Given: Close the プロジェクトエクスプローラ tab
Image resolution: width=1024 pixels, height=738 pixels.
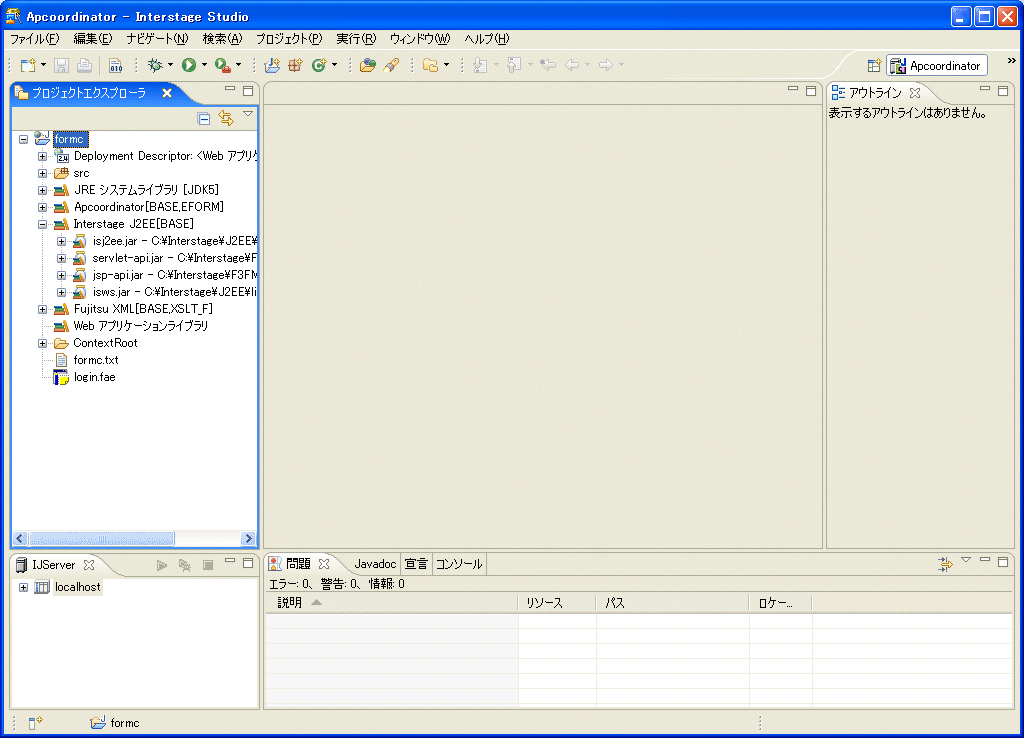Looking at the screenshot, I should point(167,93).
